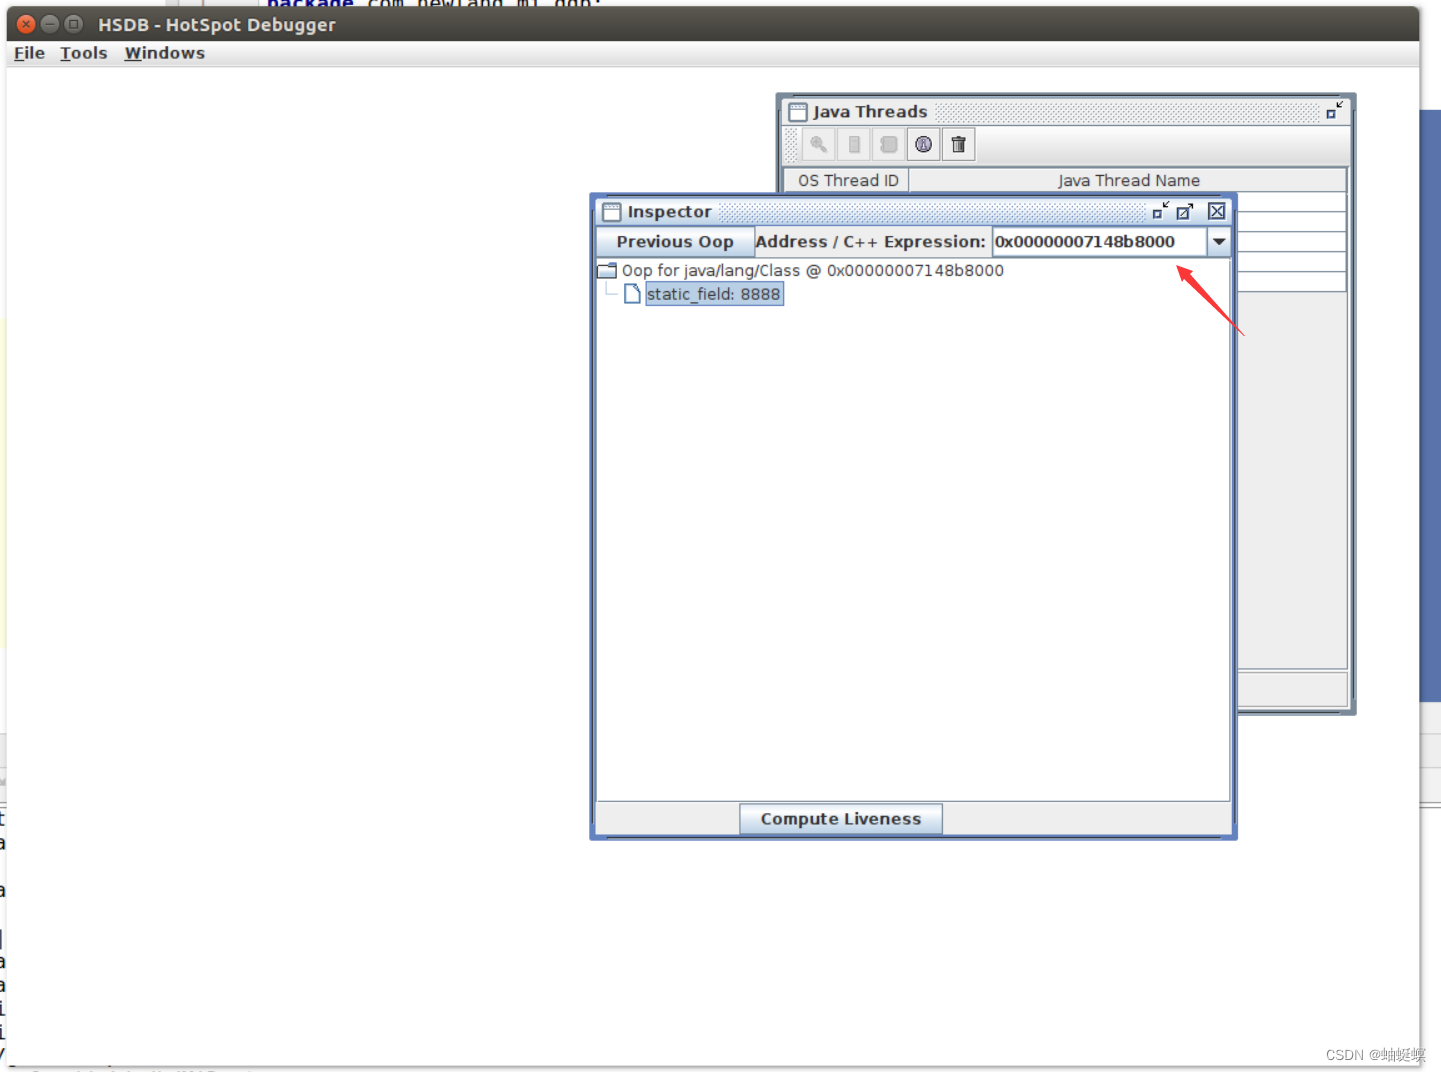
Task: Click the Show Java Stack Trace icon
Action: coord(888,144)
